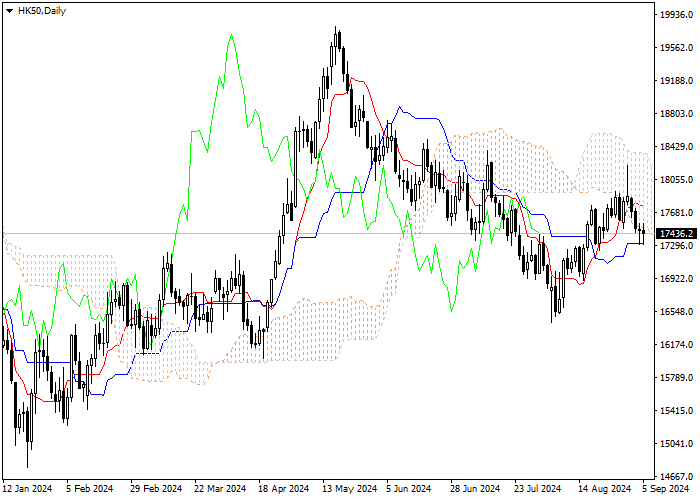Screen dimensions: 700x500
Task: Click price axis label 15041.0
Action: 676,444
